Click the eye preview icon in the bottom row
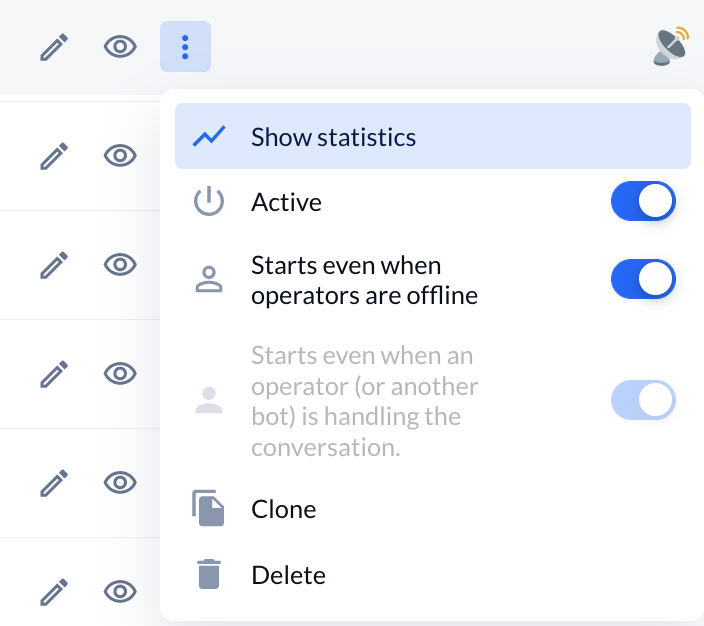 click(120, 591)
